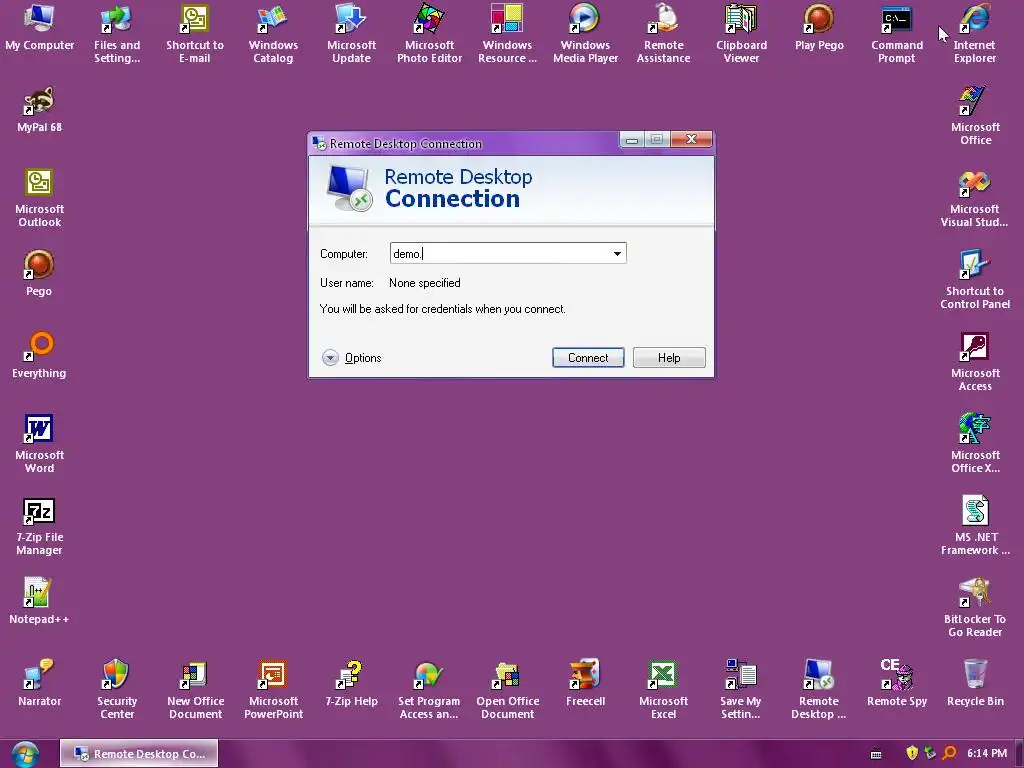The height and width of the screenshot is (768, 1024).
Task: Select Microsoft Excel desktop icon
Action: [x=664, y=690]
